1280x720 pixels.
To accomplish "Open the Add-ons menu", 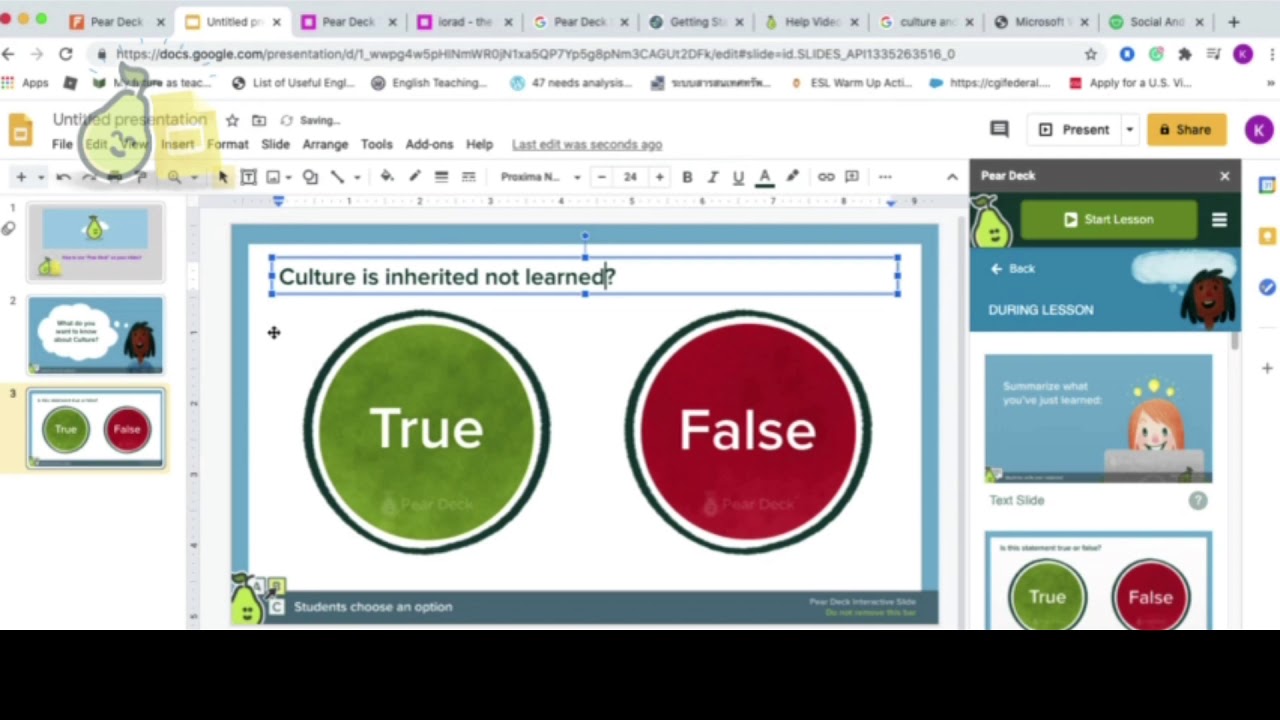I will (x=429, y=144).
